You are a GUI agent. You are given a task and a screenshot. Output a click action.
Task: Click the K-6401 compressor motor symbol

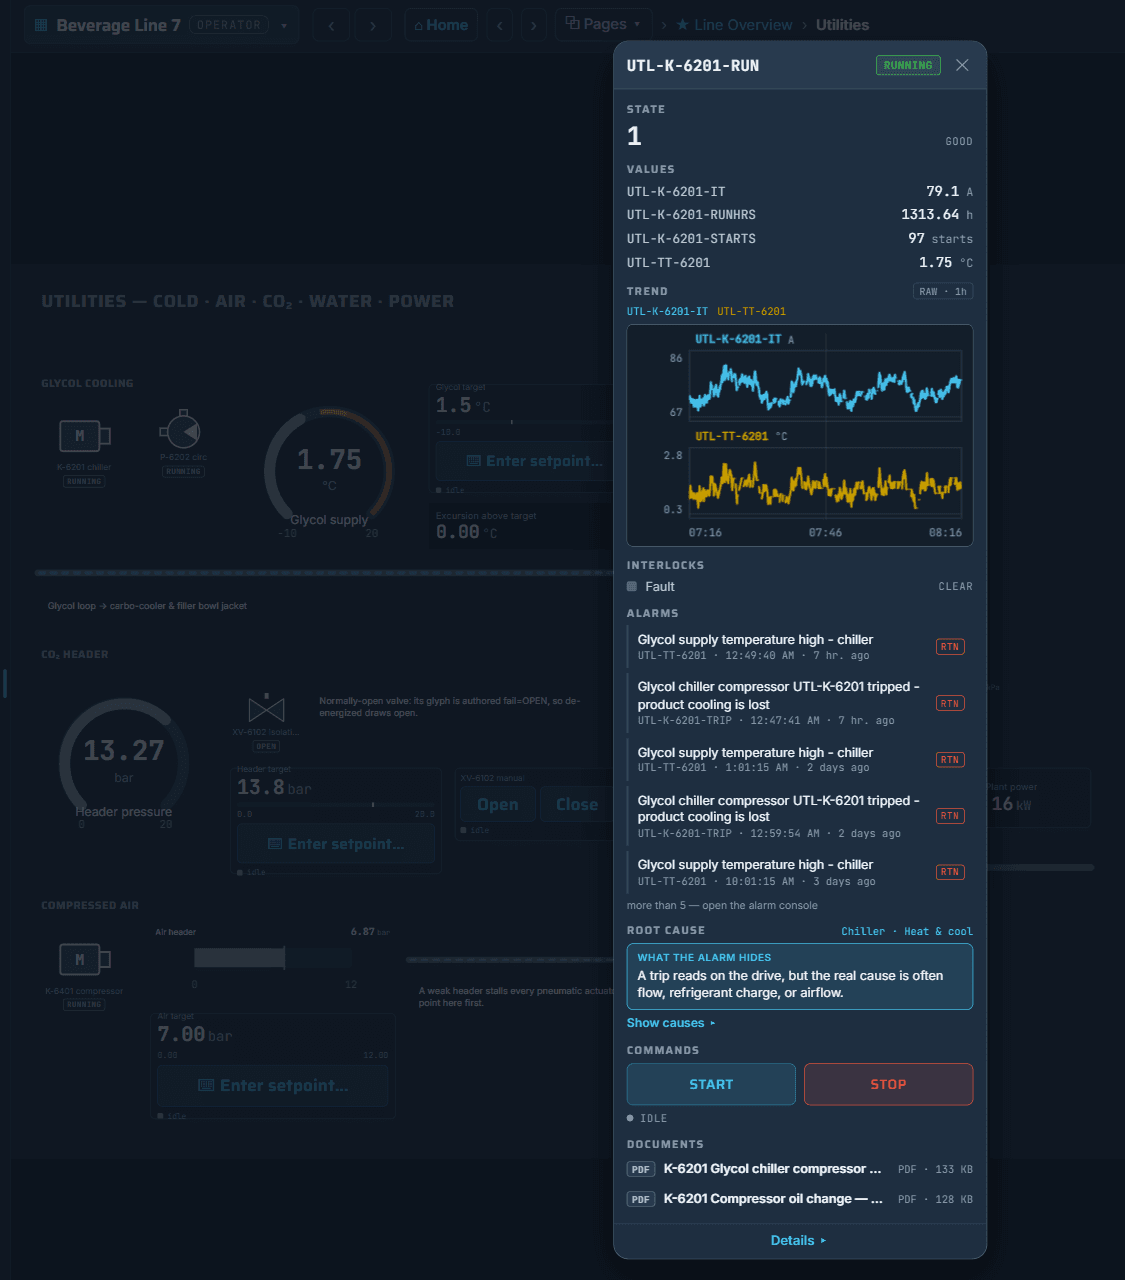point(84,959)
